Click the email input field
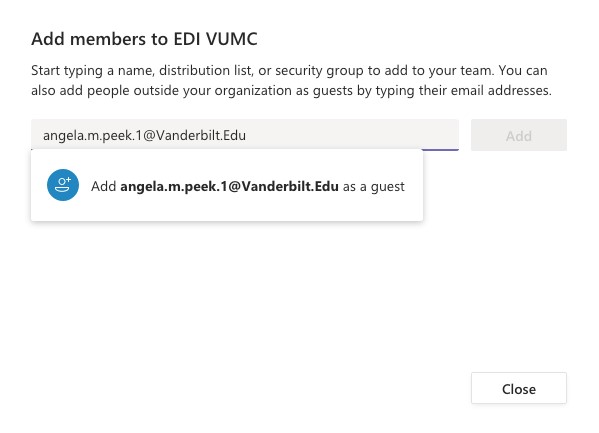Viewport: 599px width, 433px height. pyautogui.click(x=245, y=135)
